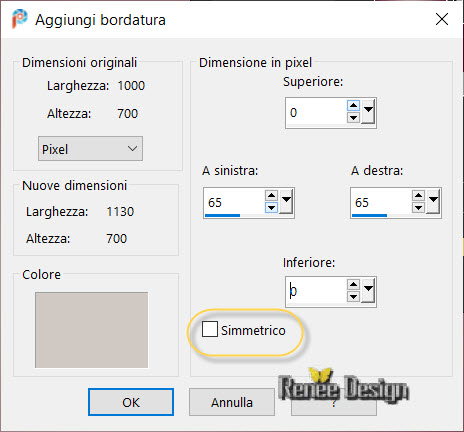Expand the Superiore slider dropdown arrow
The width and height of the screenshot is (464, 432).
(x=368, y=112)
